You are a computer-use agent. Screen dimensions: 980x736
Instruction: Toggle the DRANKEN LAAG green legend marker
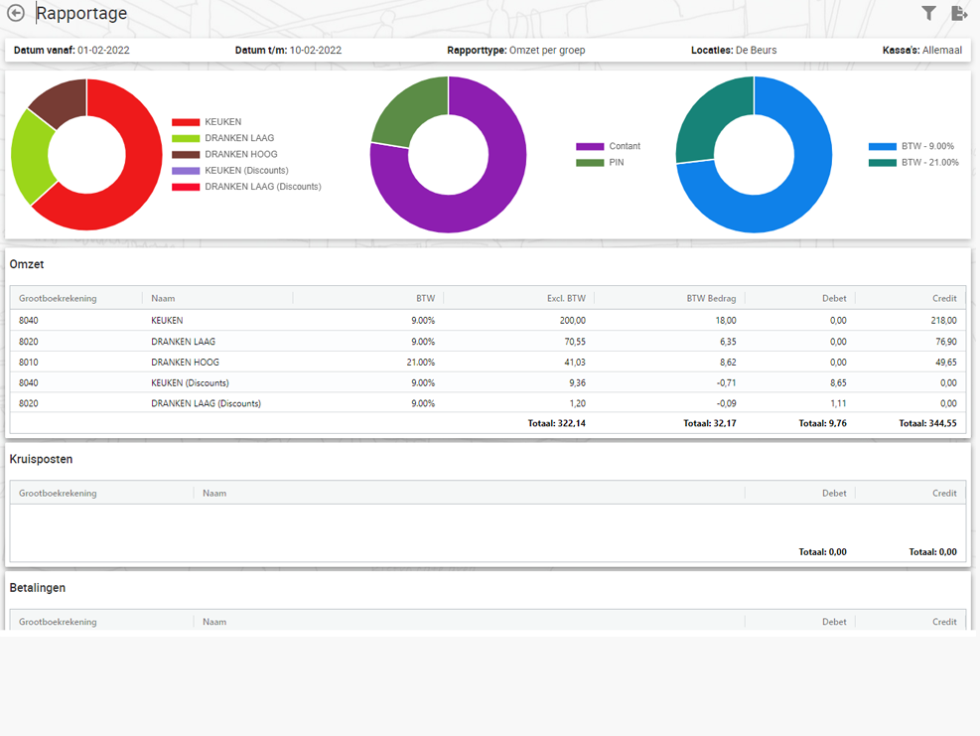185,138
